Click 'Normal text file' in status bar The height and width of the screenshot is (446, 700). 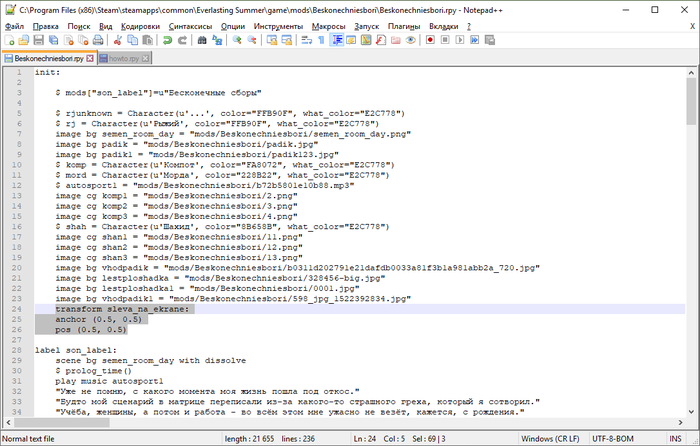pos(28,439)
